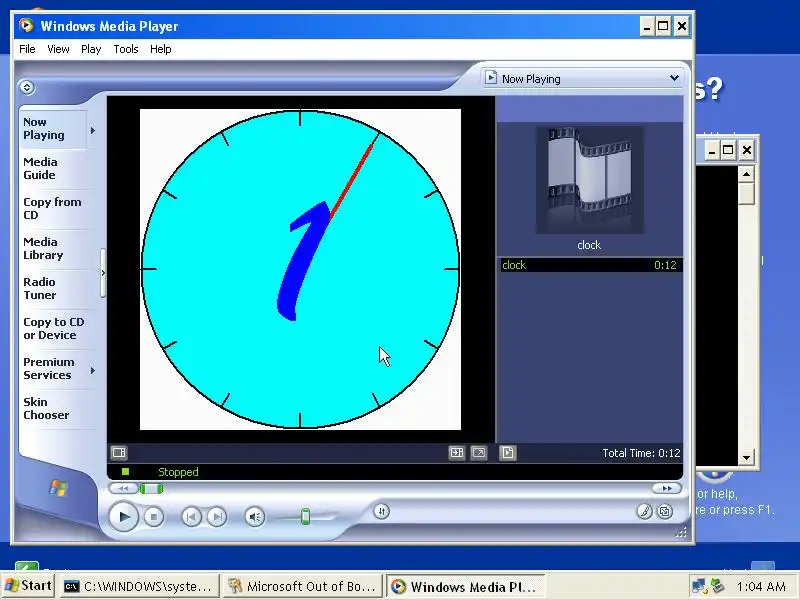This screenshot has width=800, height=600.
Task: Open the File menu
Action: (x=27, y=49)
